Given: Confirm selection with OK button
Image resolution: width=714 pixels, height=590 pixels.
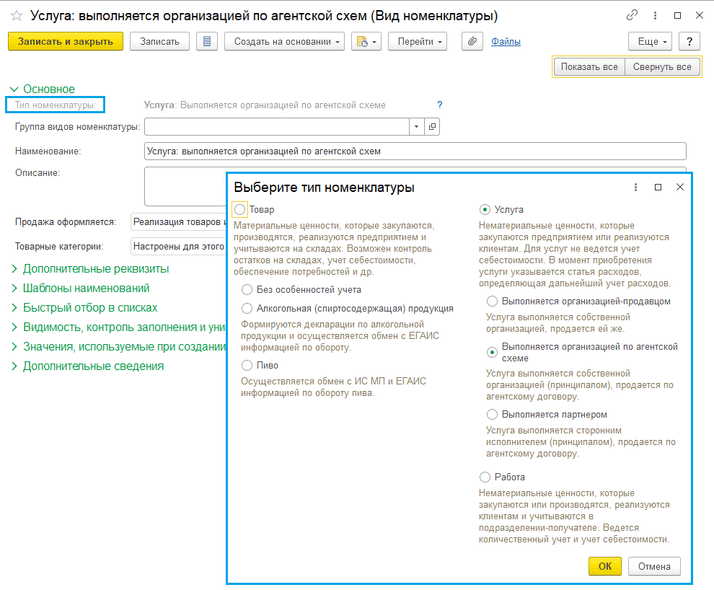Looking at the screenshot, I should (x=605, y=566).
